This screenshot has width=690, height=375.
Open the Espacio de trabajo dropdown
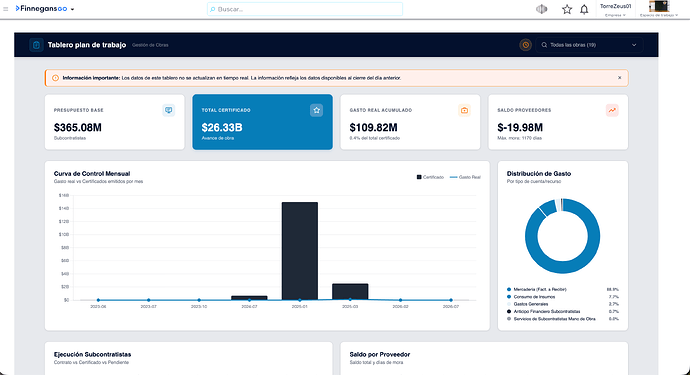659,15
